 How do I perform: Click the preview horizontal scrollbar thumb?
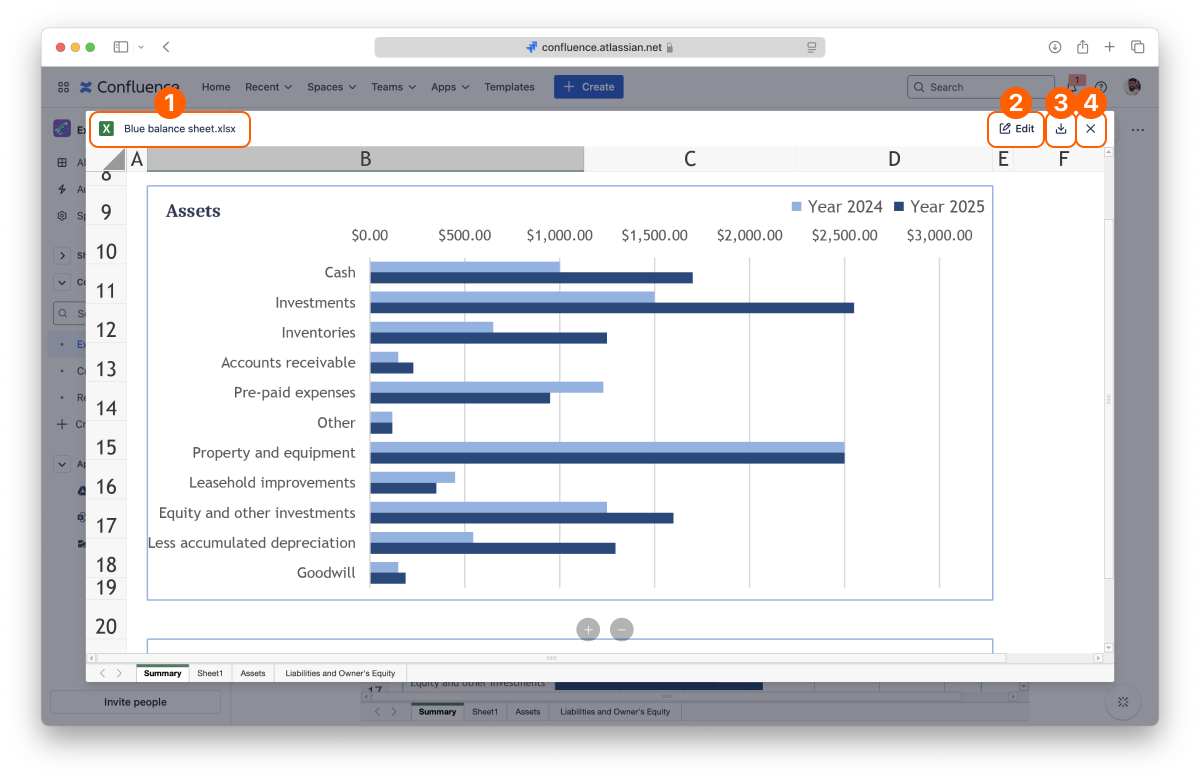coord(550,658)
